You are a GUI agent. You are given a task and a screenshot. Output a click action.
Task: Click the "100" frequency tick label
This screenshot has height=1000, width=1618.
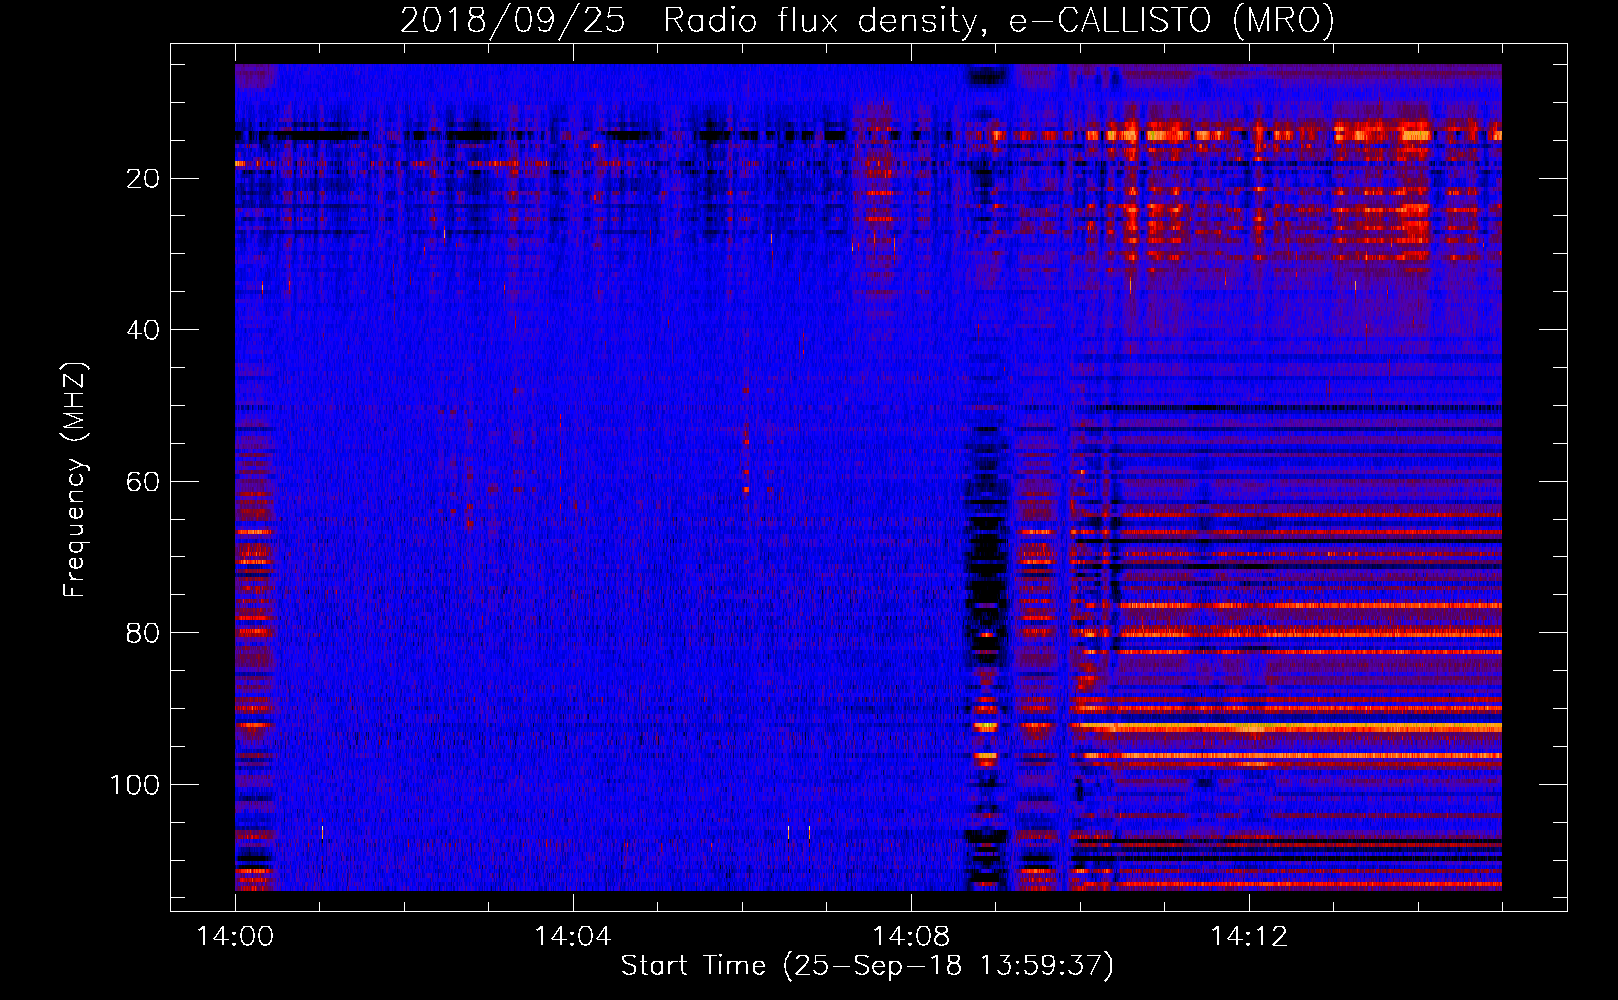click(x=135, y=785)
